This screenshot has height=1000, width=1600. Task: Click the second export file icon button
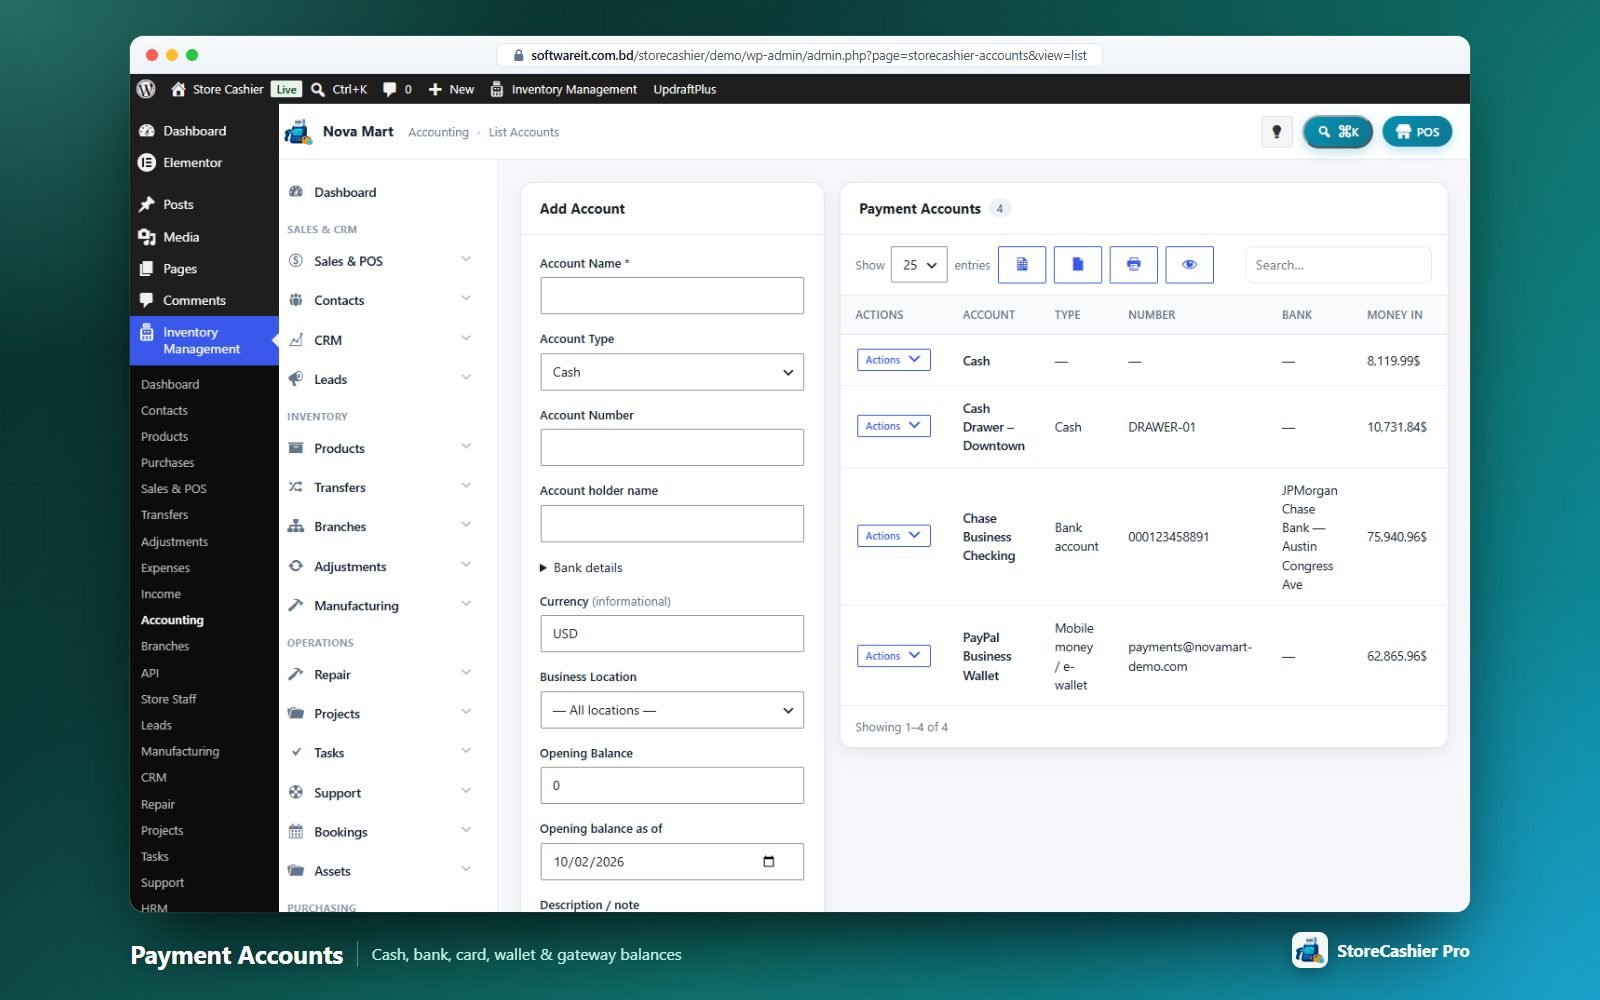[x=1078, y=265]
